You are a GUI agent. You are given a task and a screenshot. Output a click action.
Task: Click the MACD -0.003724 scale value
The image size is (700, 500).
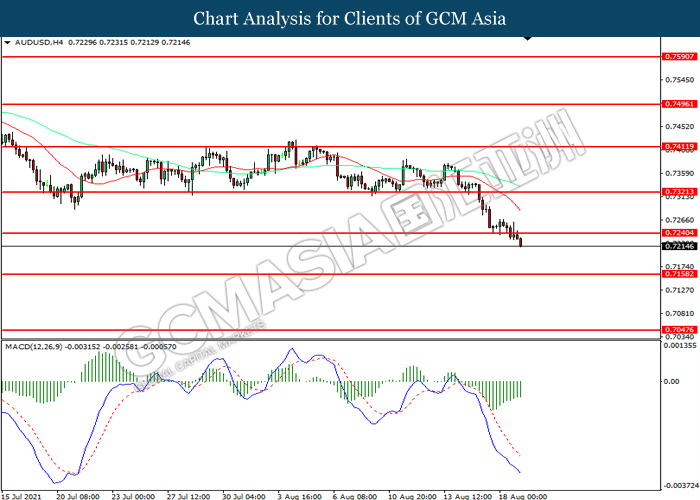(x=680, y=485)
